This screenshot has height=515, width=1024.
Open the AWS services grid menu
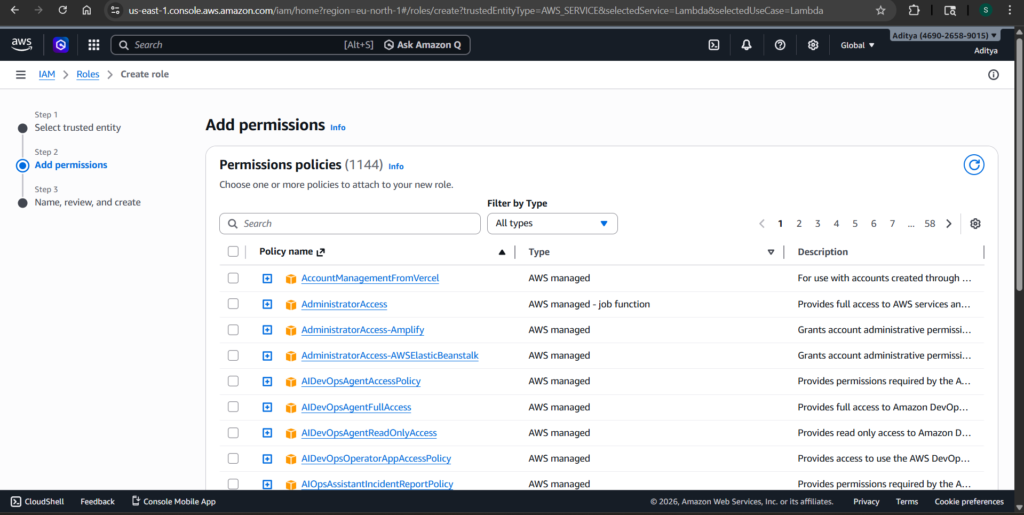click(93, 45)
